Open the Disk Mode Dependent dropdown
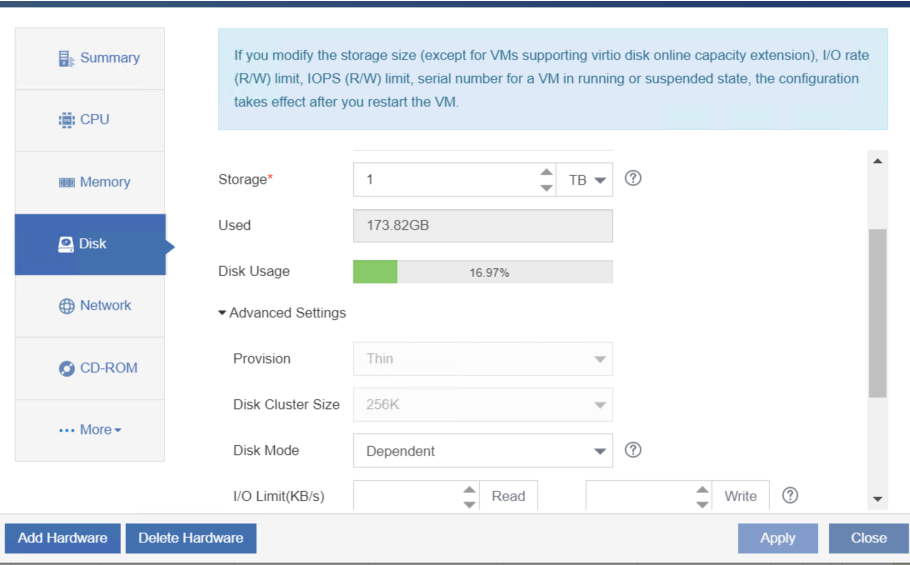This screenshot has width=910, height=565. click(x=483, y=451)
